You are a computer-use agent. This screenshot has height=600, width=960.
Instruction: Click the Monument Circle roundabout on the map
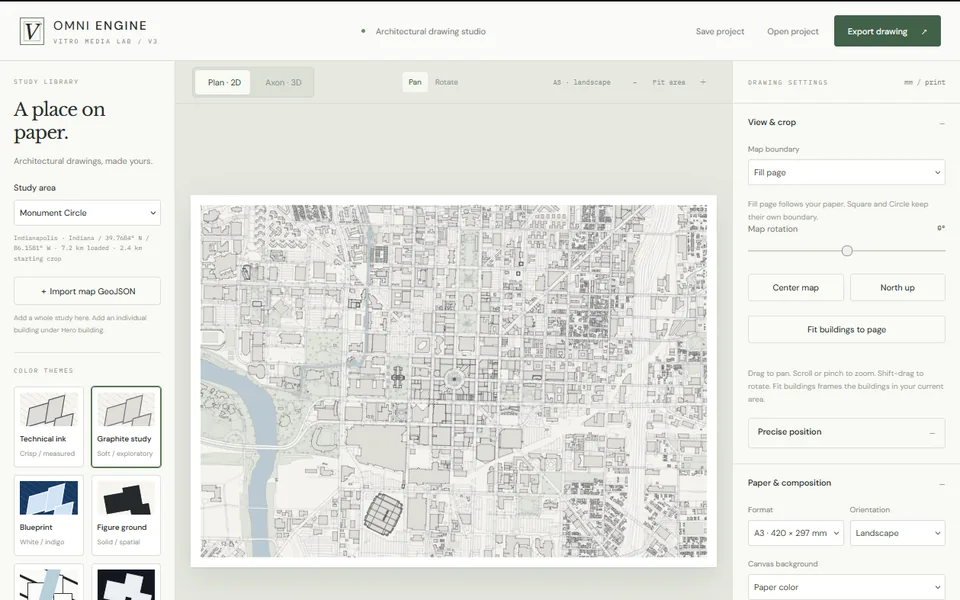click(x=454, y=380)
